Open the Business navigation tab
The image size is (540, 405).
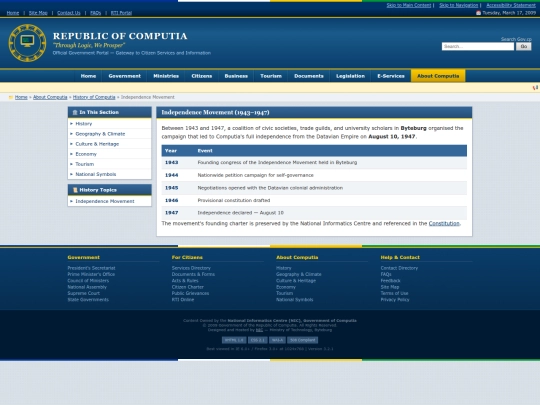point(236,76)
